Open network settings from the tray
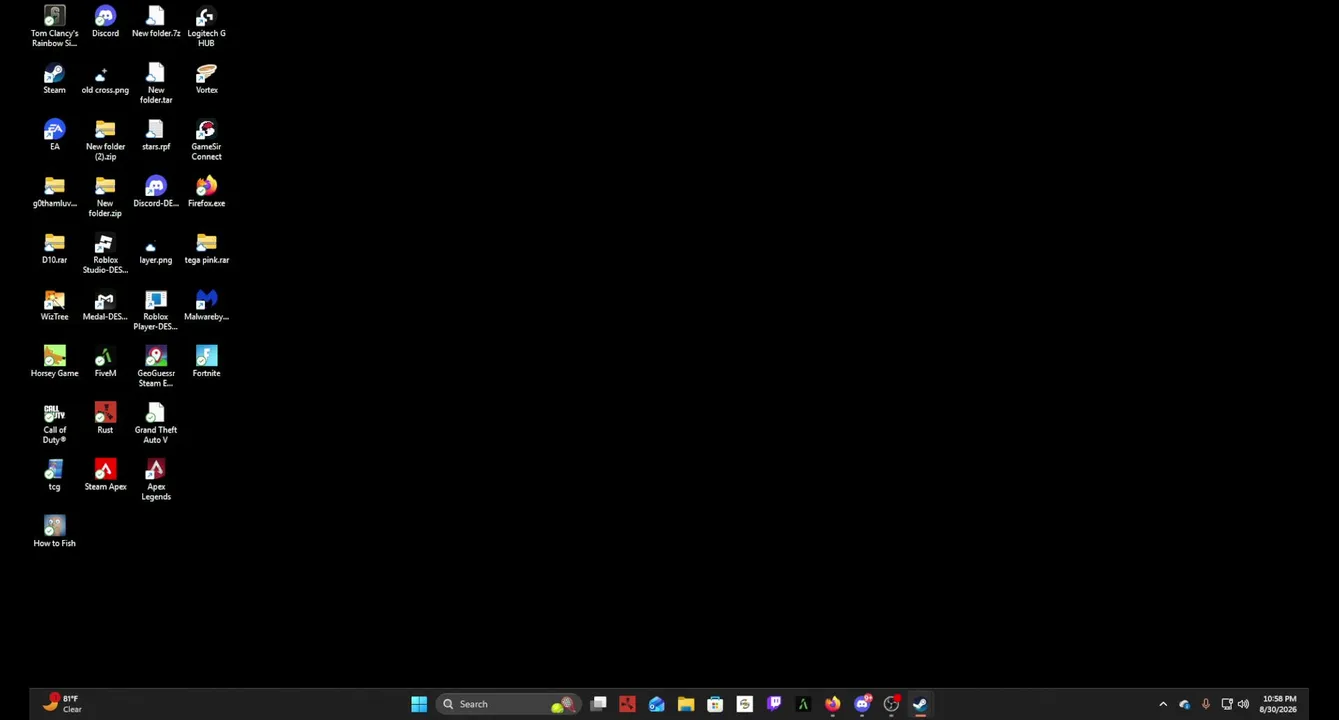Image resolution: width=1339 pixels, height=720 pixels. tap(1227, 704)
